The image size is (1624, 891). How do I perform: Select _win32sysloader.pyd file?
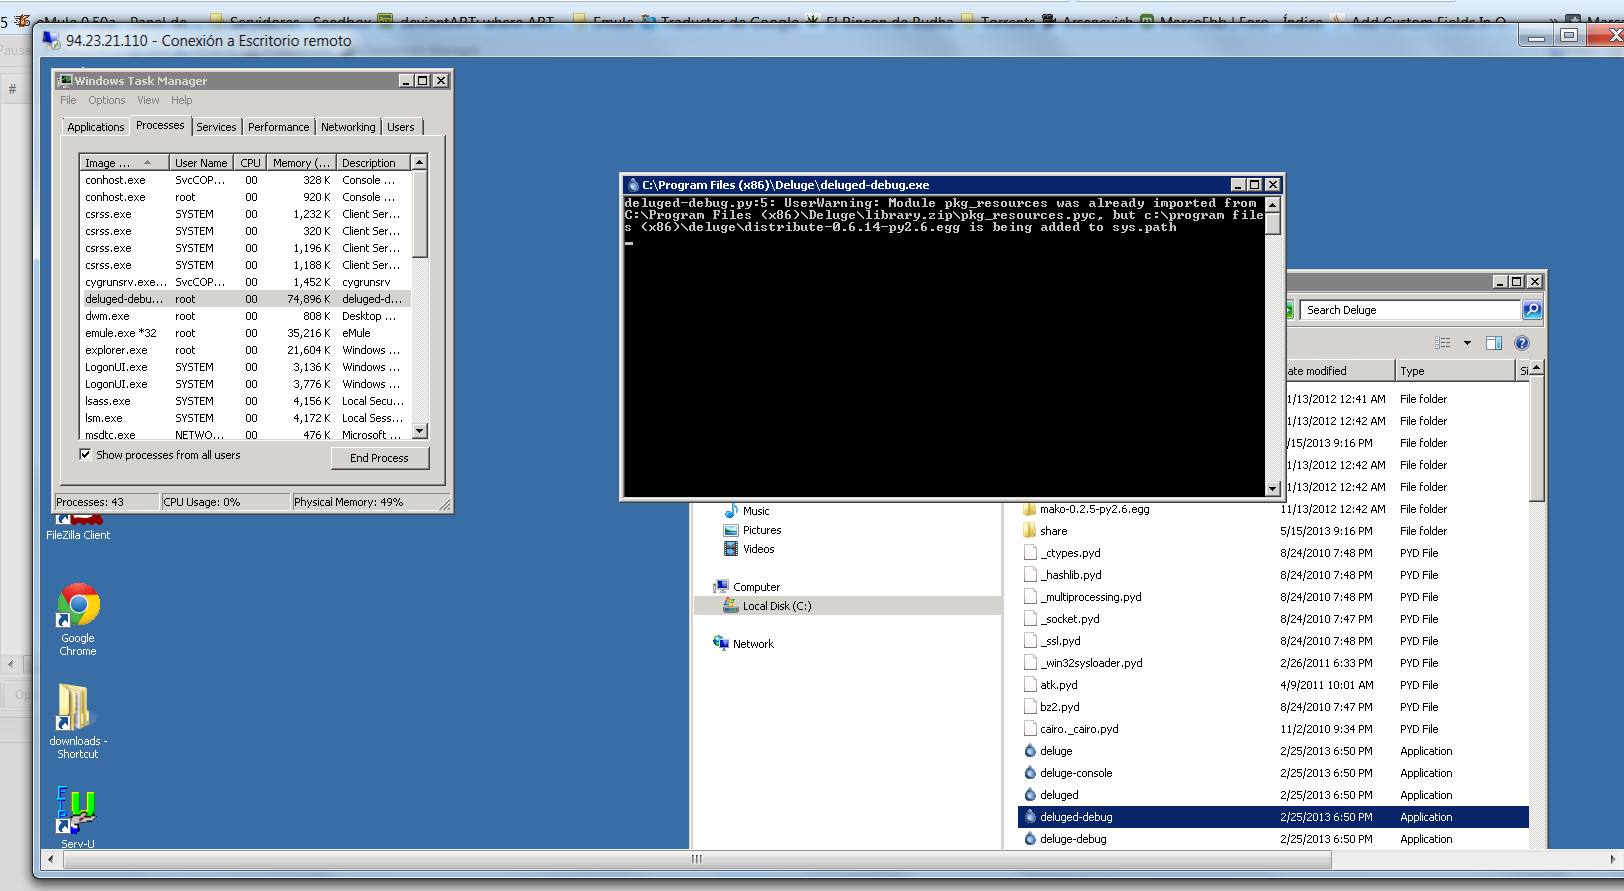point(1091,663)
